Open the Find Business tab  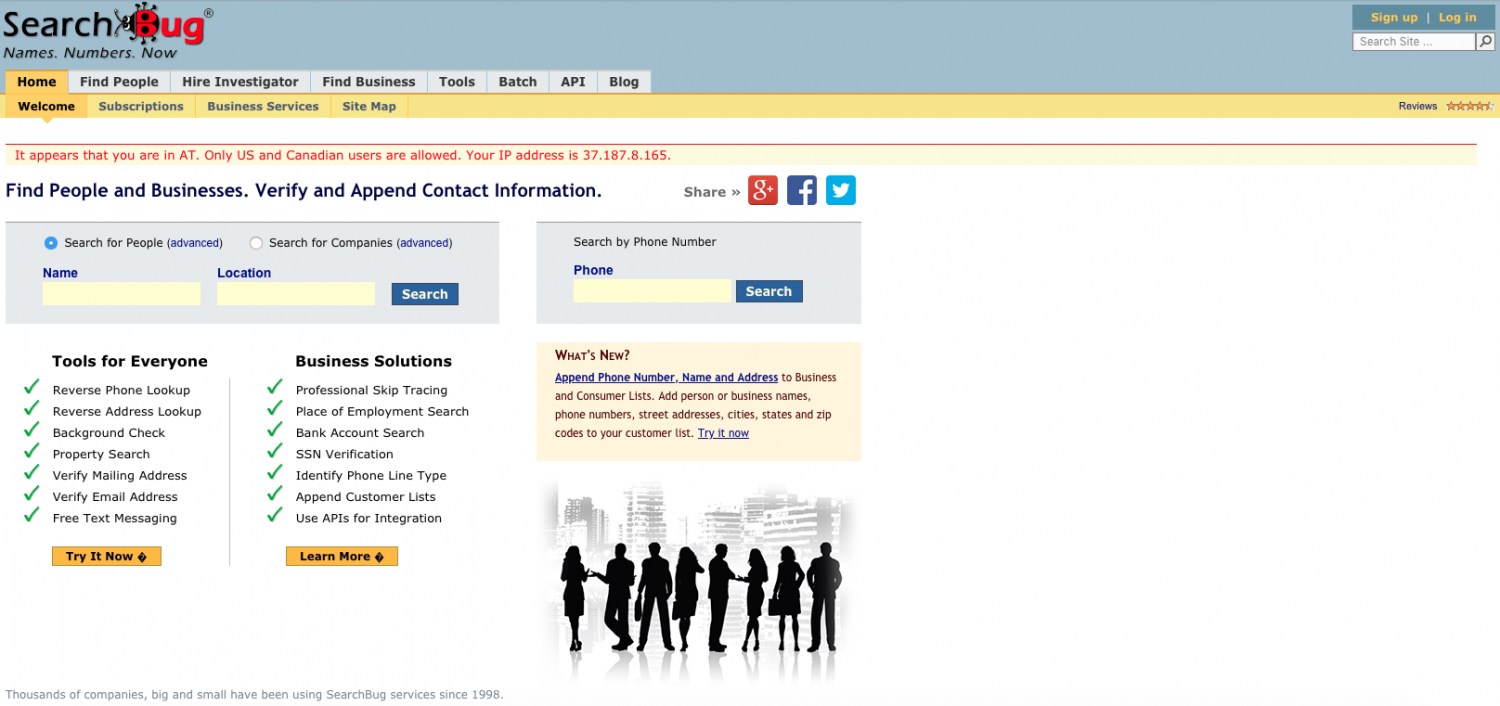click(369, 82)
